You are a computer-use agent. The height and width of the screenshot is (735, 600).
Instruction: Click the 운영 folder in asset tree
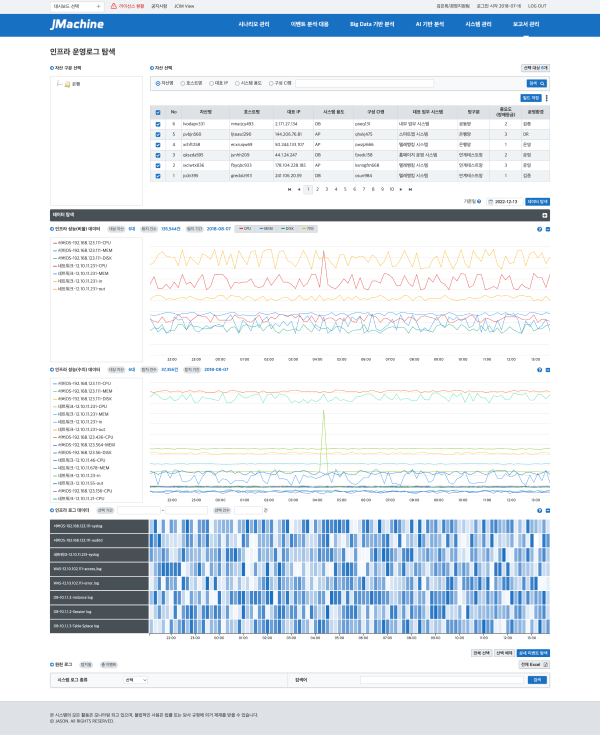click(x=76, y=84)
